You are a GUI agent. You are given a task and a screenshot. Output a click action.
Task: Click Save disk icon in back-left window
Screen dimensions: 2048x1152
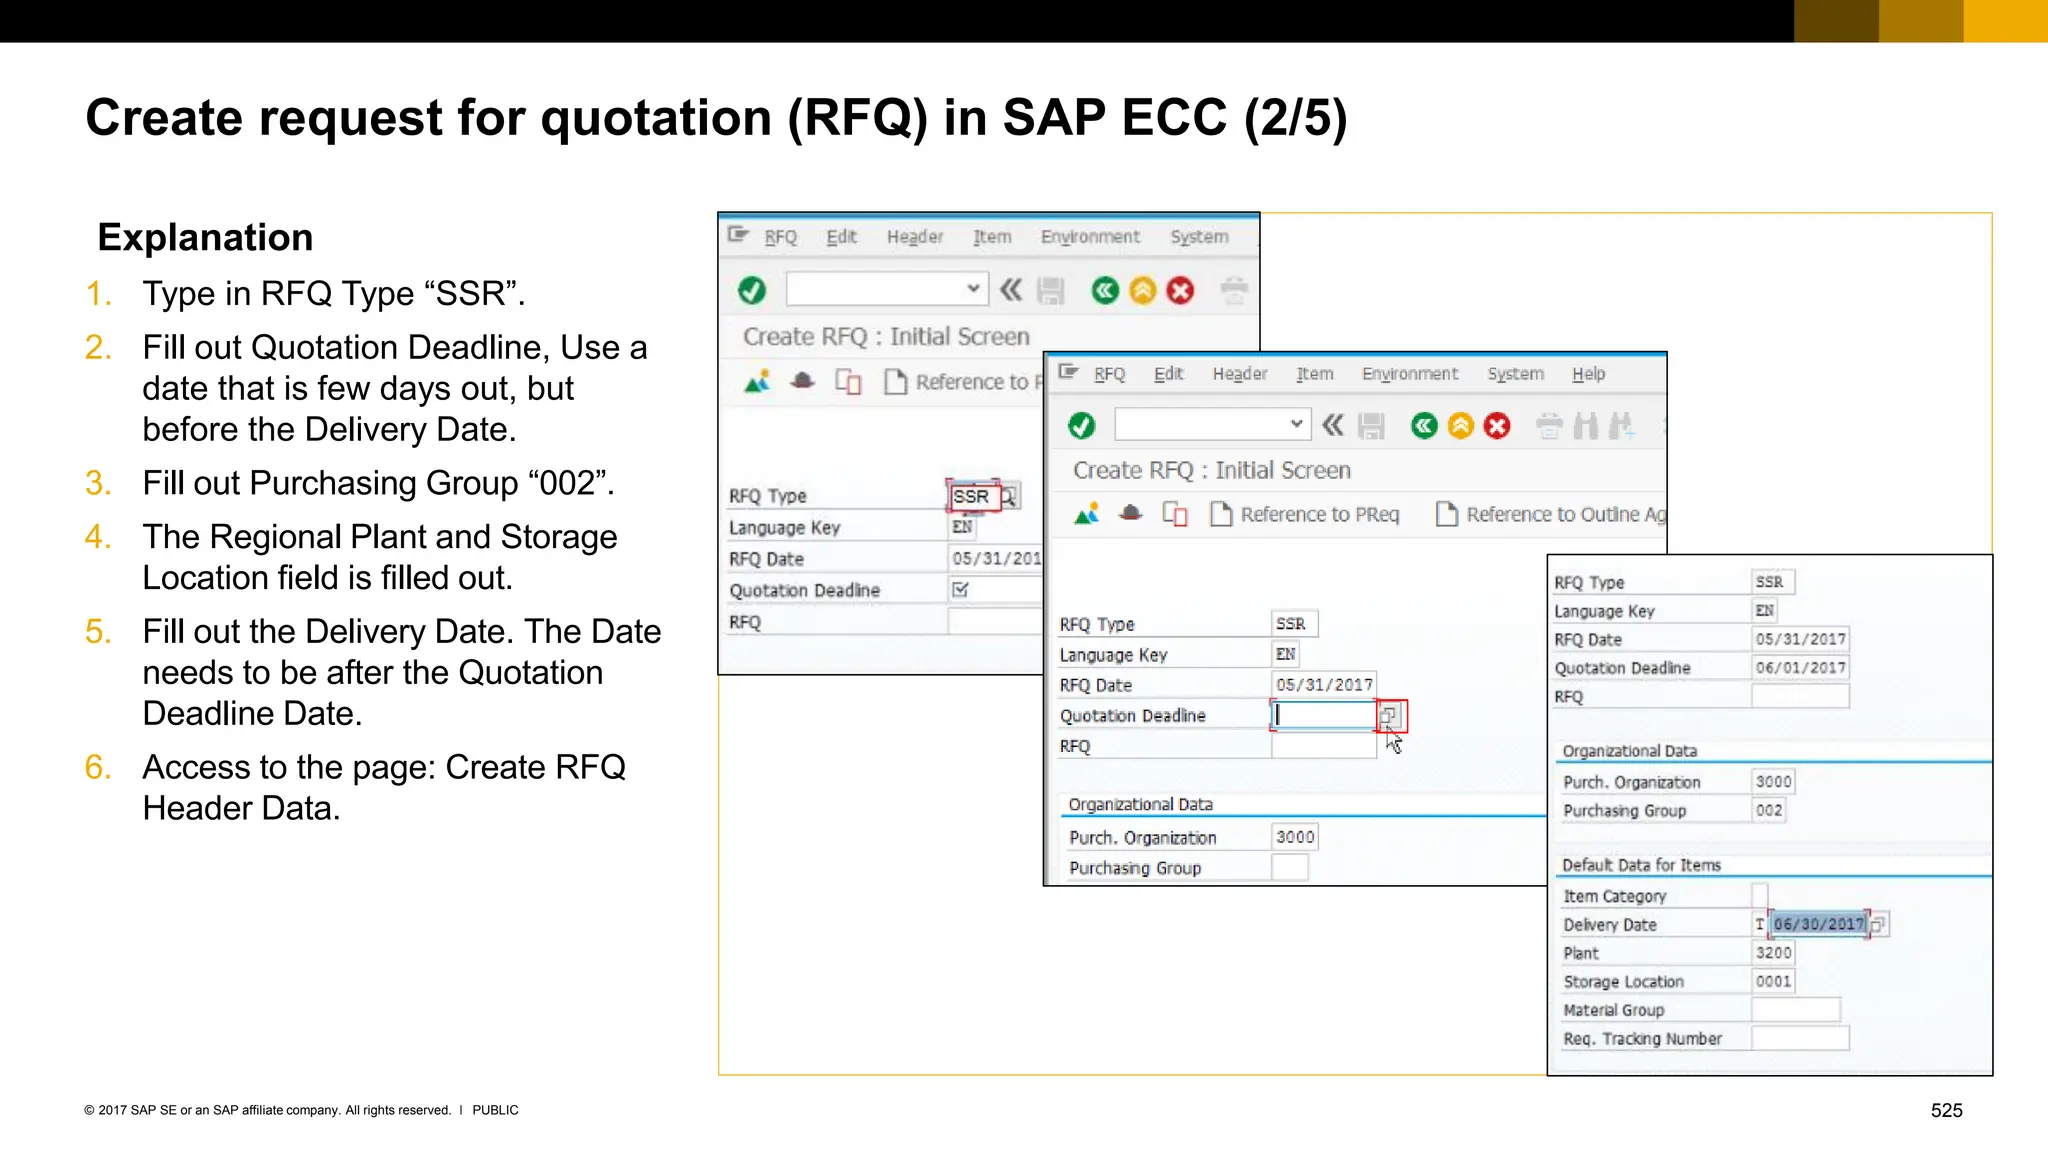(1051, 291)
